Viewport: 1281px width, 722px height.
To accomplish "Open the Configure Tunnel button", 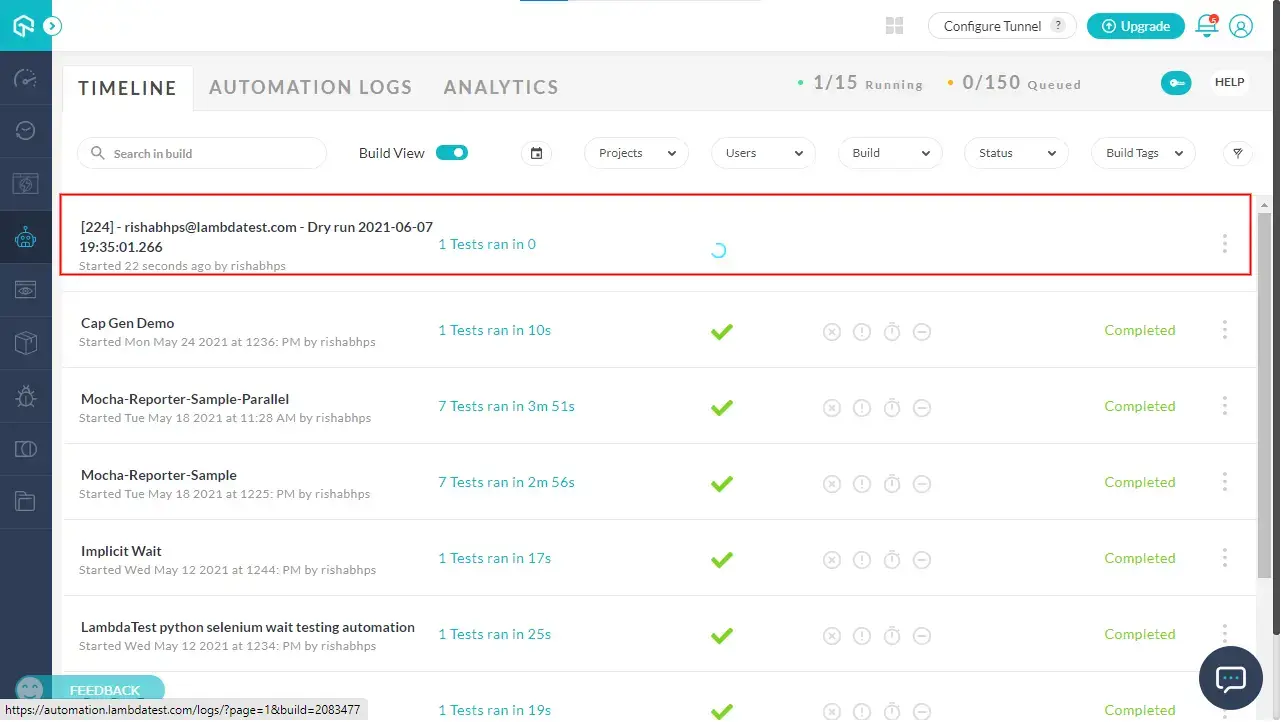I will click(1001, 25).
